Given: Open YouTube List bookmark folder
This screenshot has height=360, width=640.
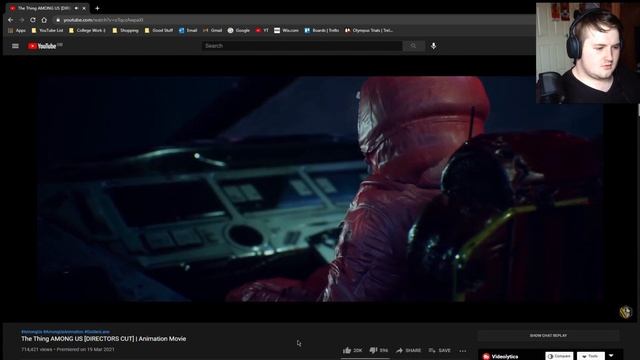Looking at the screenshot, I should [x=47, y=30].
